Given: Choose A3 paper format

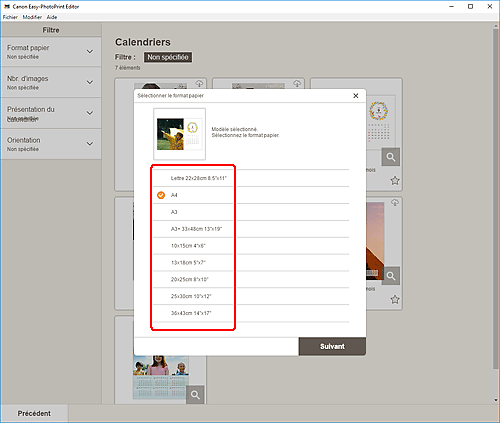Looking at the screenshot, I should click(251, 212).
